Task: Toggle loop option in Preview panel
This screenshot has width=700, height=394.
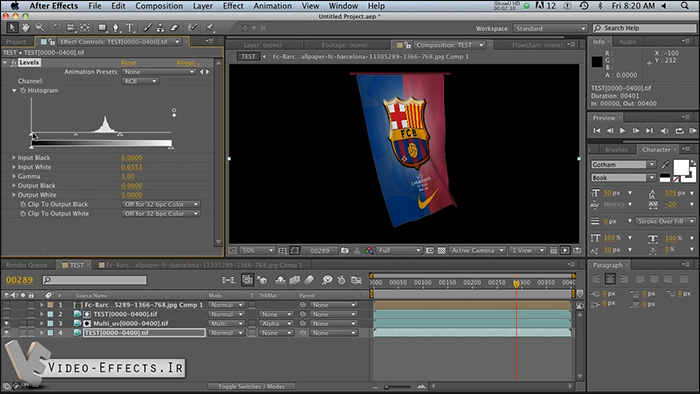Action: (x=679, y=131)
